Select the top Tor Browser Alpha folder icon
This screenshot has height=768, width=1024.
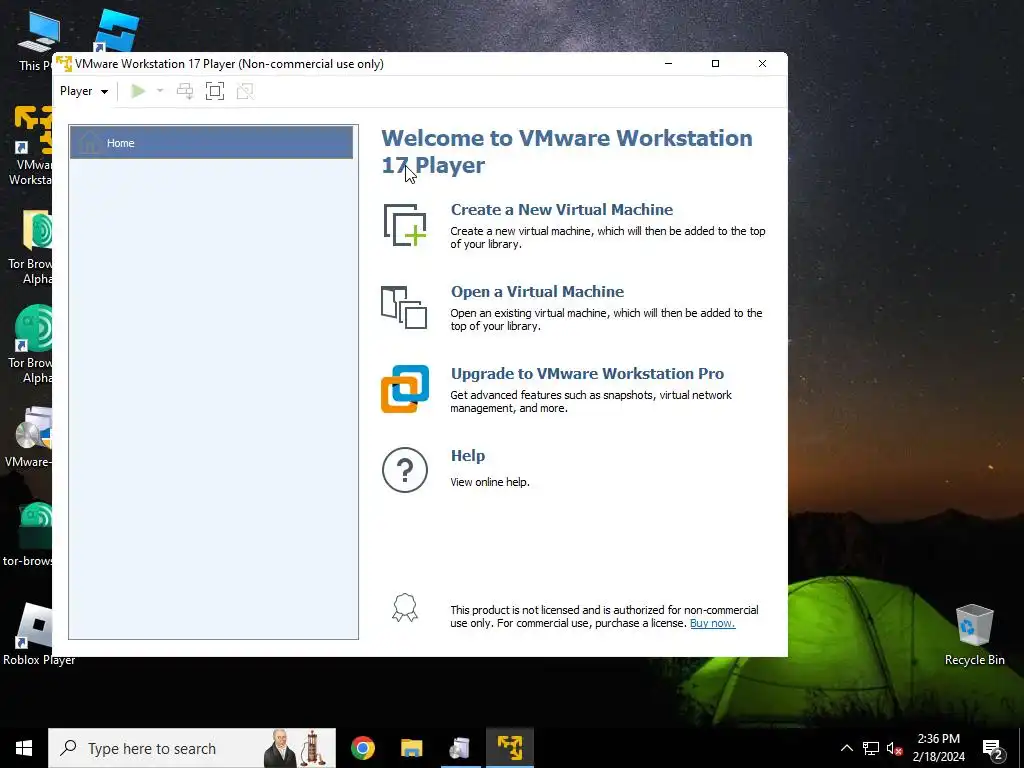point(31,247)
